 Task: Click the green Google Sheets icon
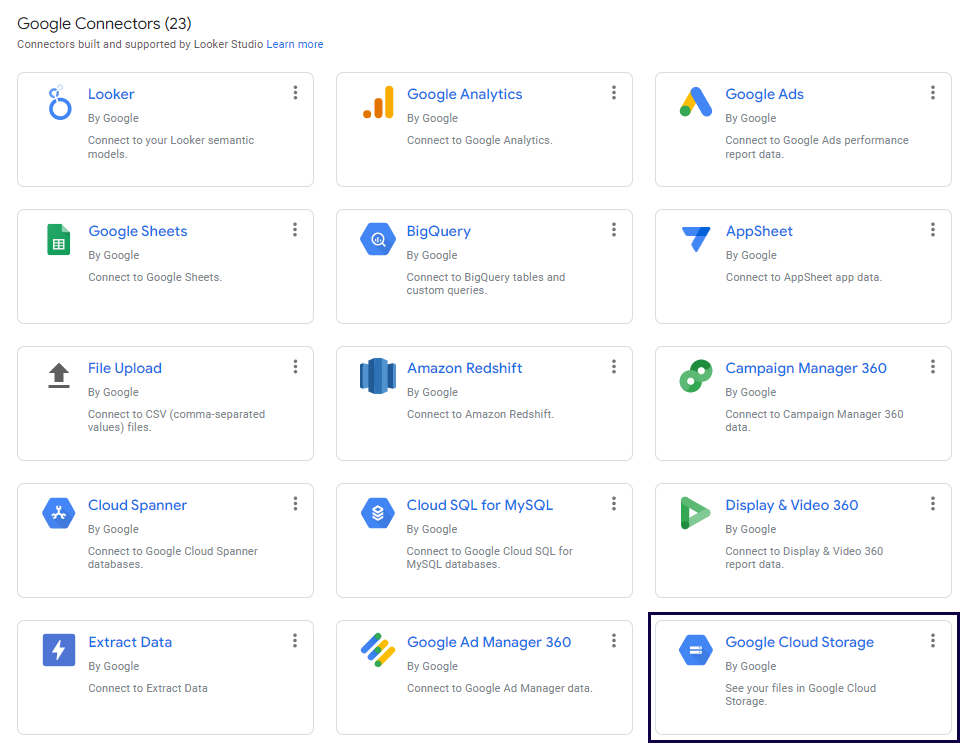(x=59, y=240)
